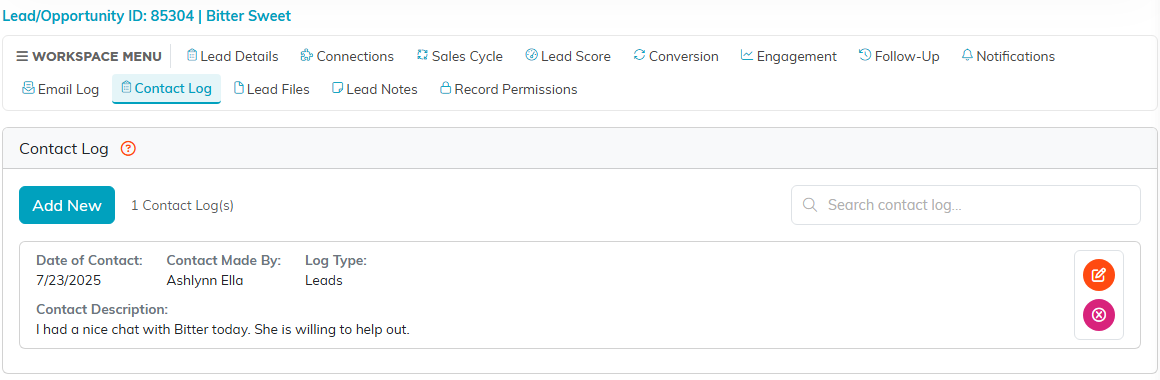This screenshot has height=380, width=1160.
Task: Focus the Search contact log field
Action: 965,205
